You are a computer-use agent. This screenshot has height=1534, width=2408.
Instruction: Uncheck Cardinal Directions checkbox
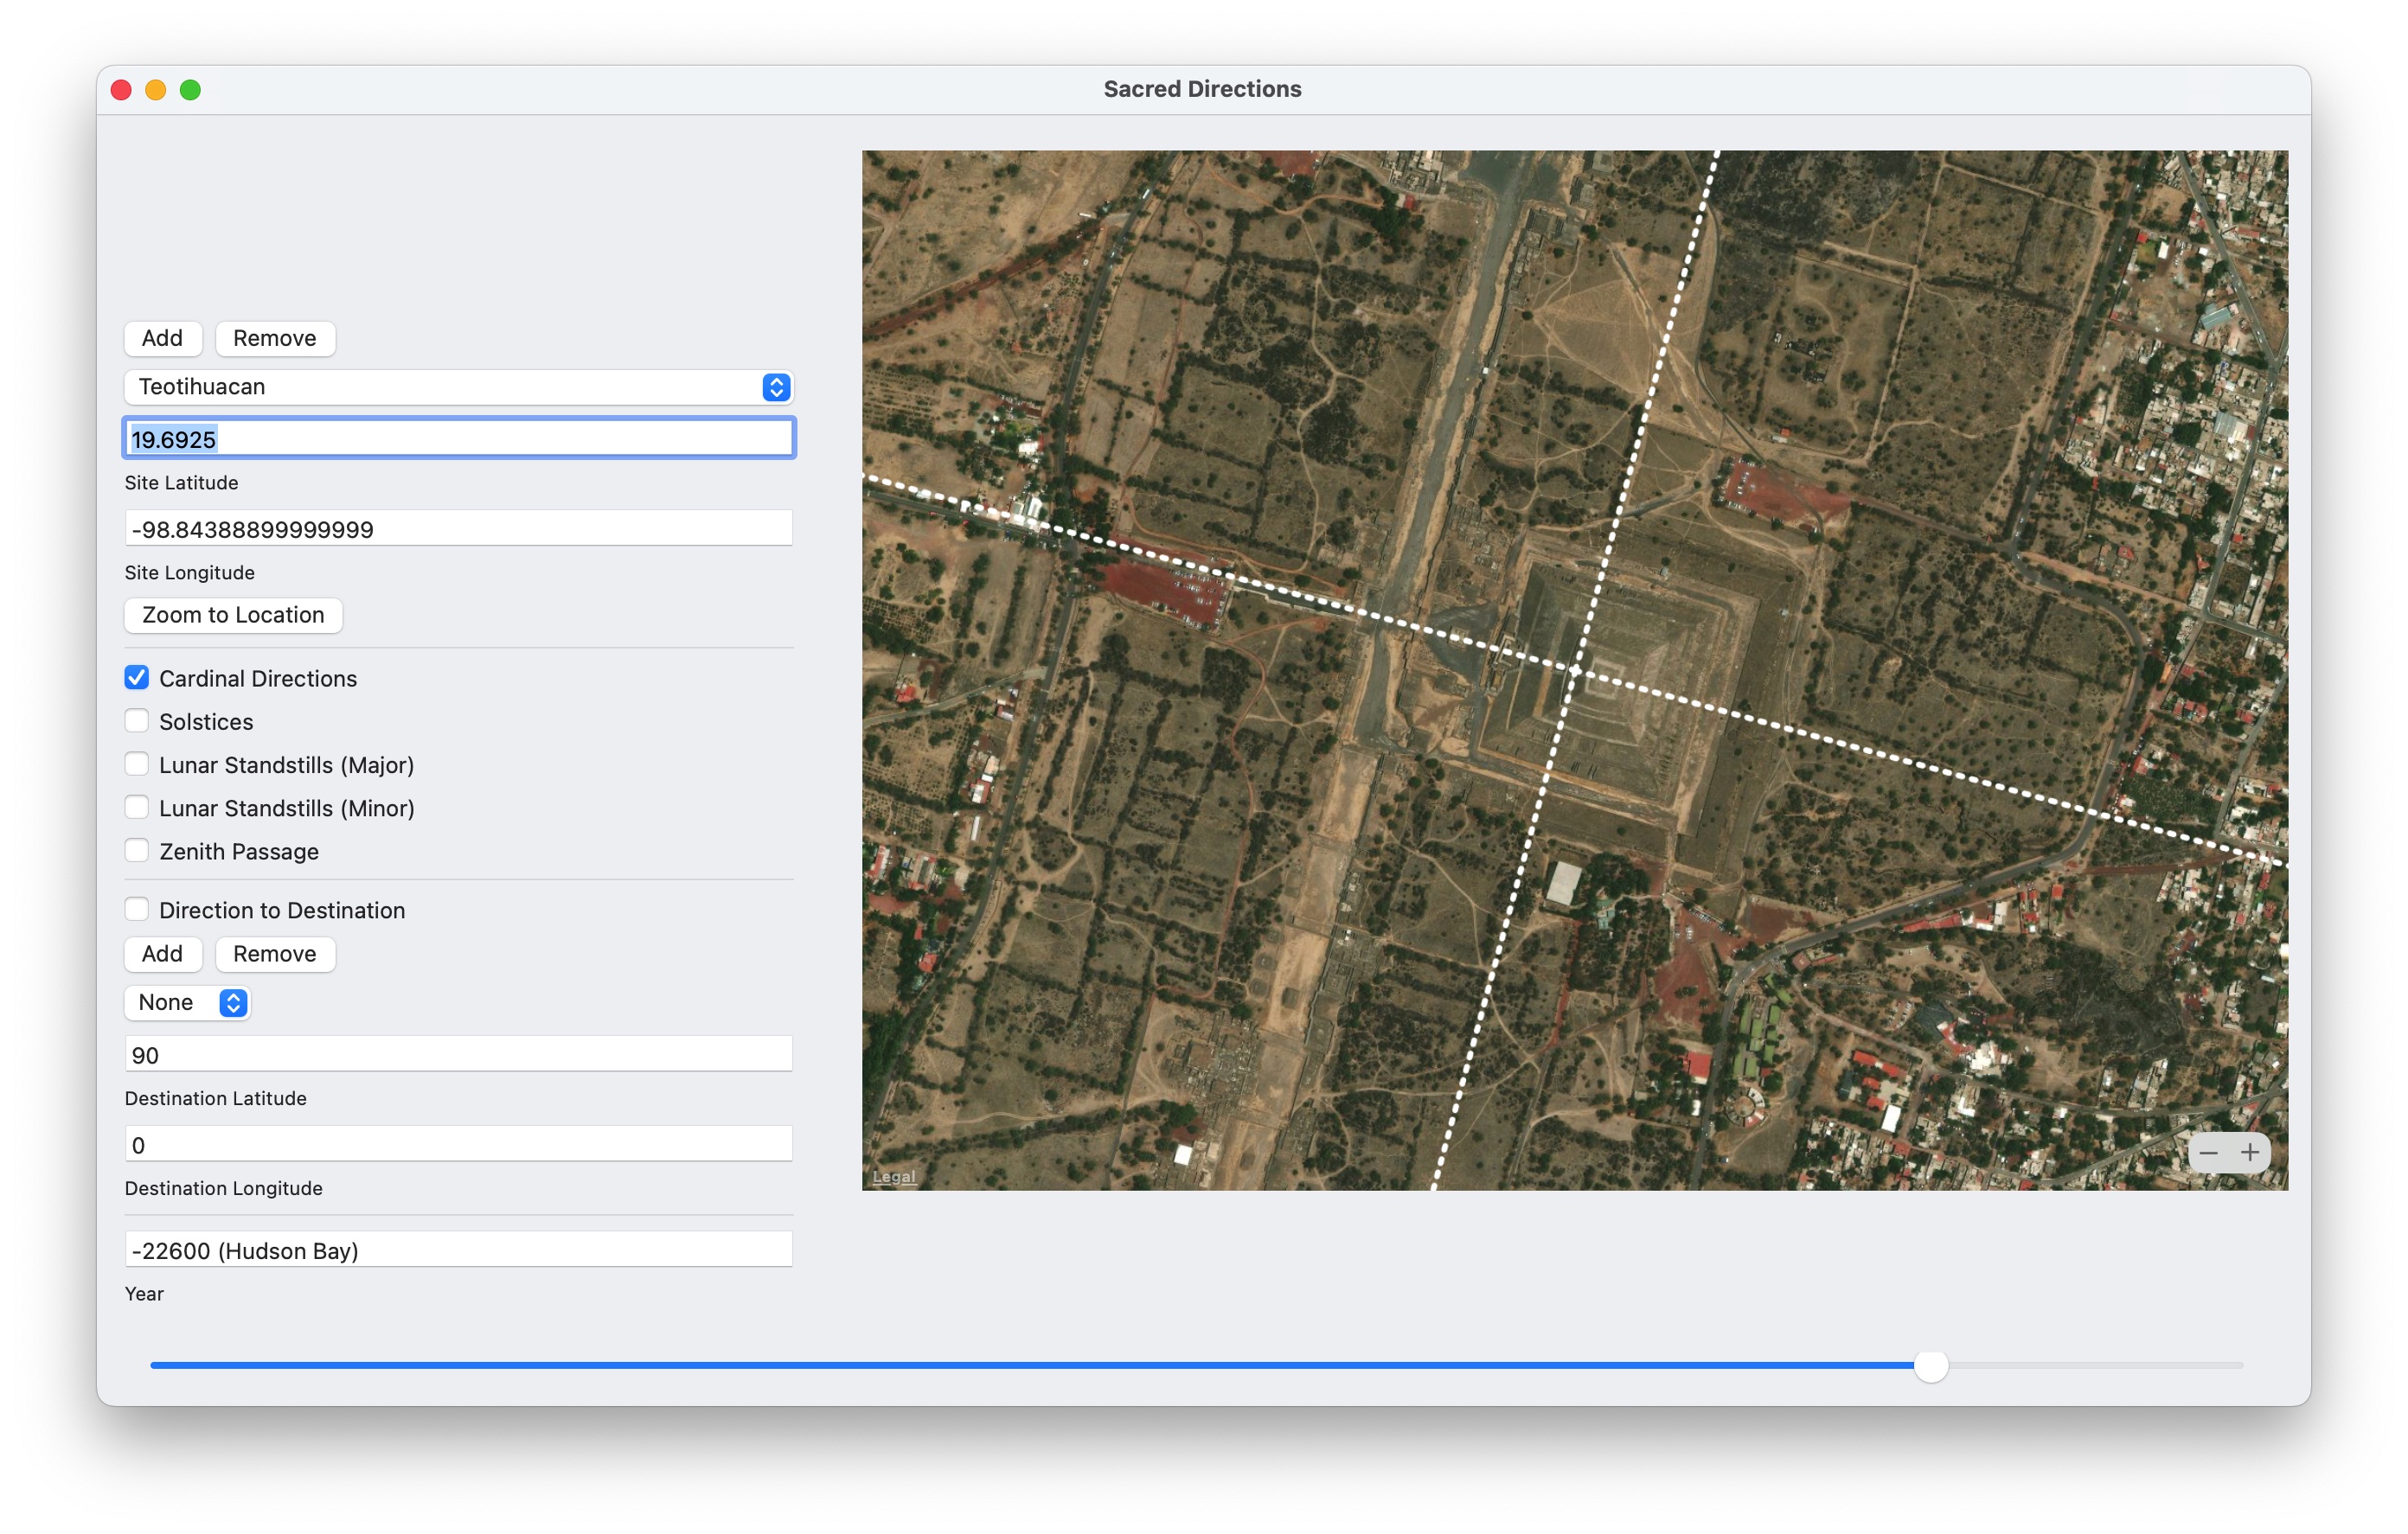(x=137, y=678)
